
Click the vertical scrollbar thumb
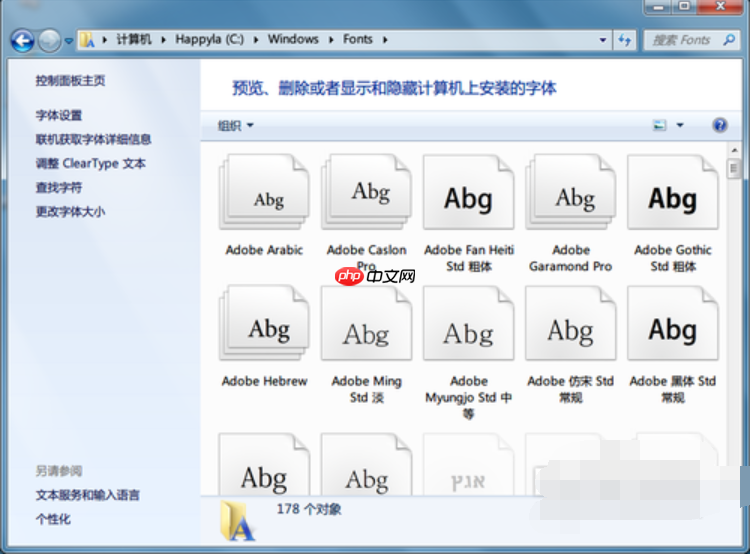(x=734, y=168)
